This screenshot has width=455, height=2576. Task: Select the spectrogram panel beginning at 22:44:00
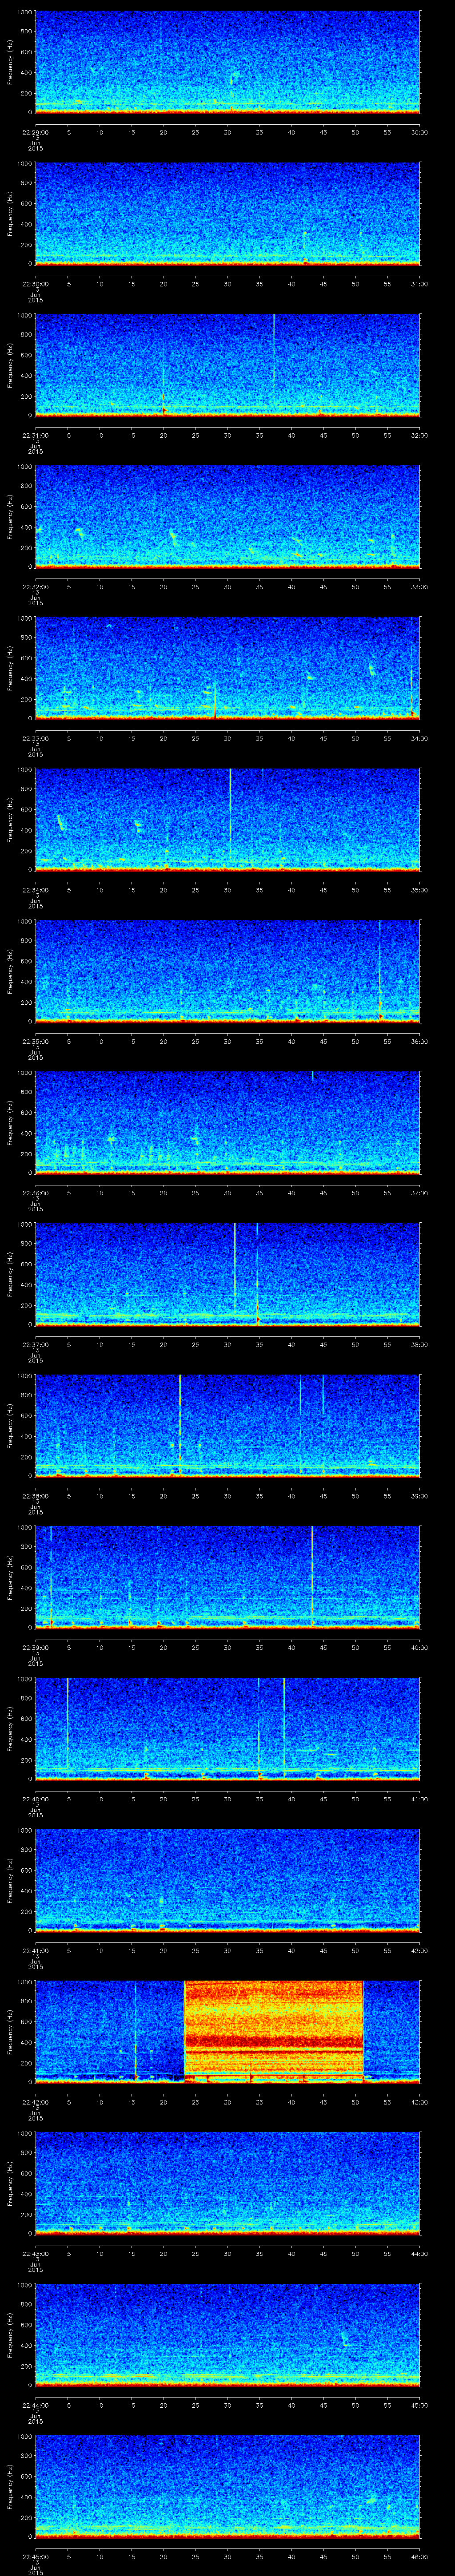tap(227, 2335)
